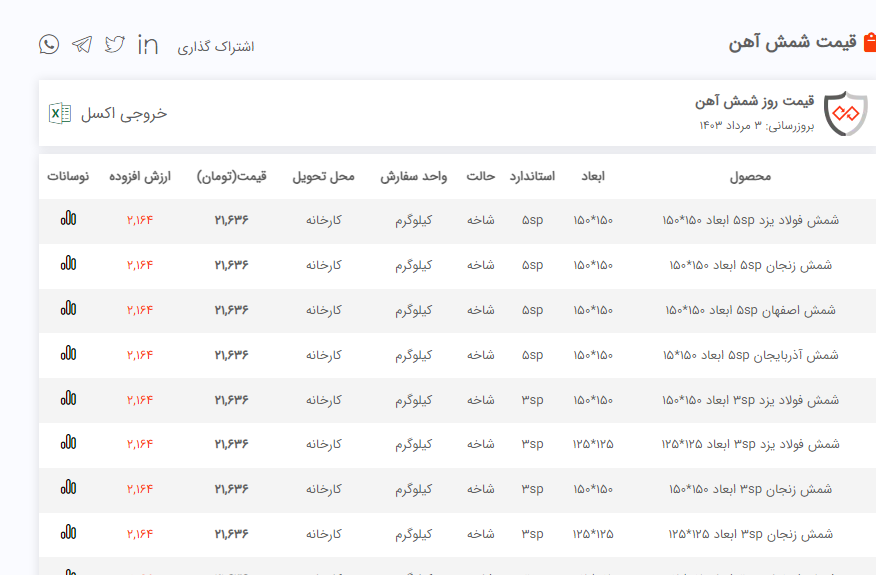This screenshot has height=575, width=876.
Task: Open chart for شمش زنجان 3sp 125*125
Action: click(68, 533)
